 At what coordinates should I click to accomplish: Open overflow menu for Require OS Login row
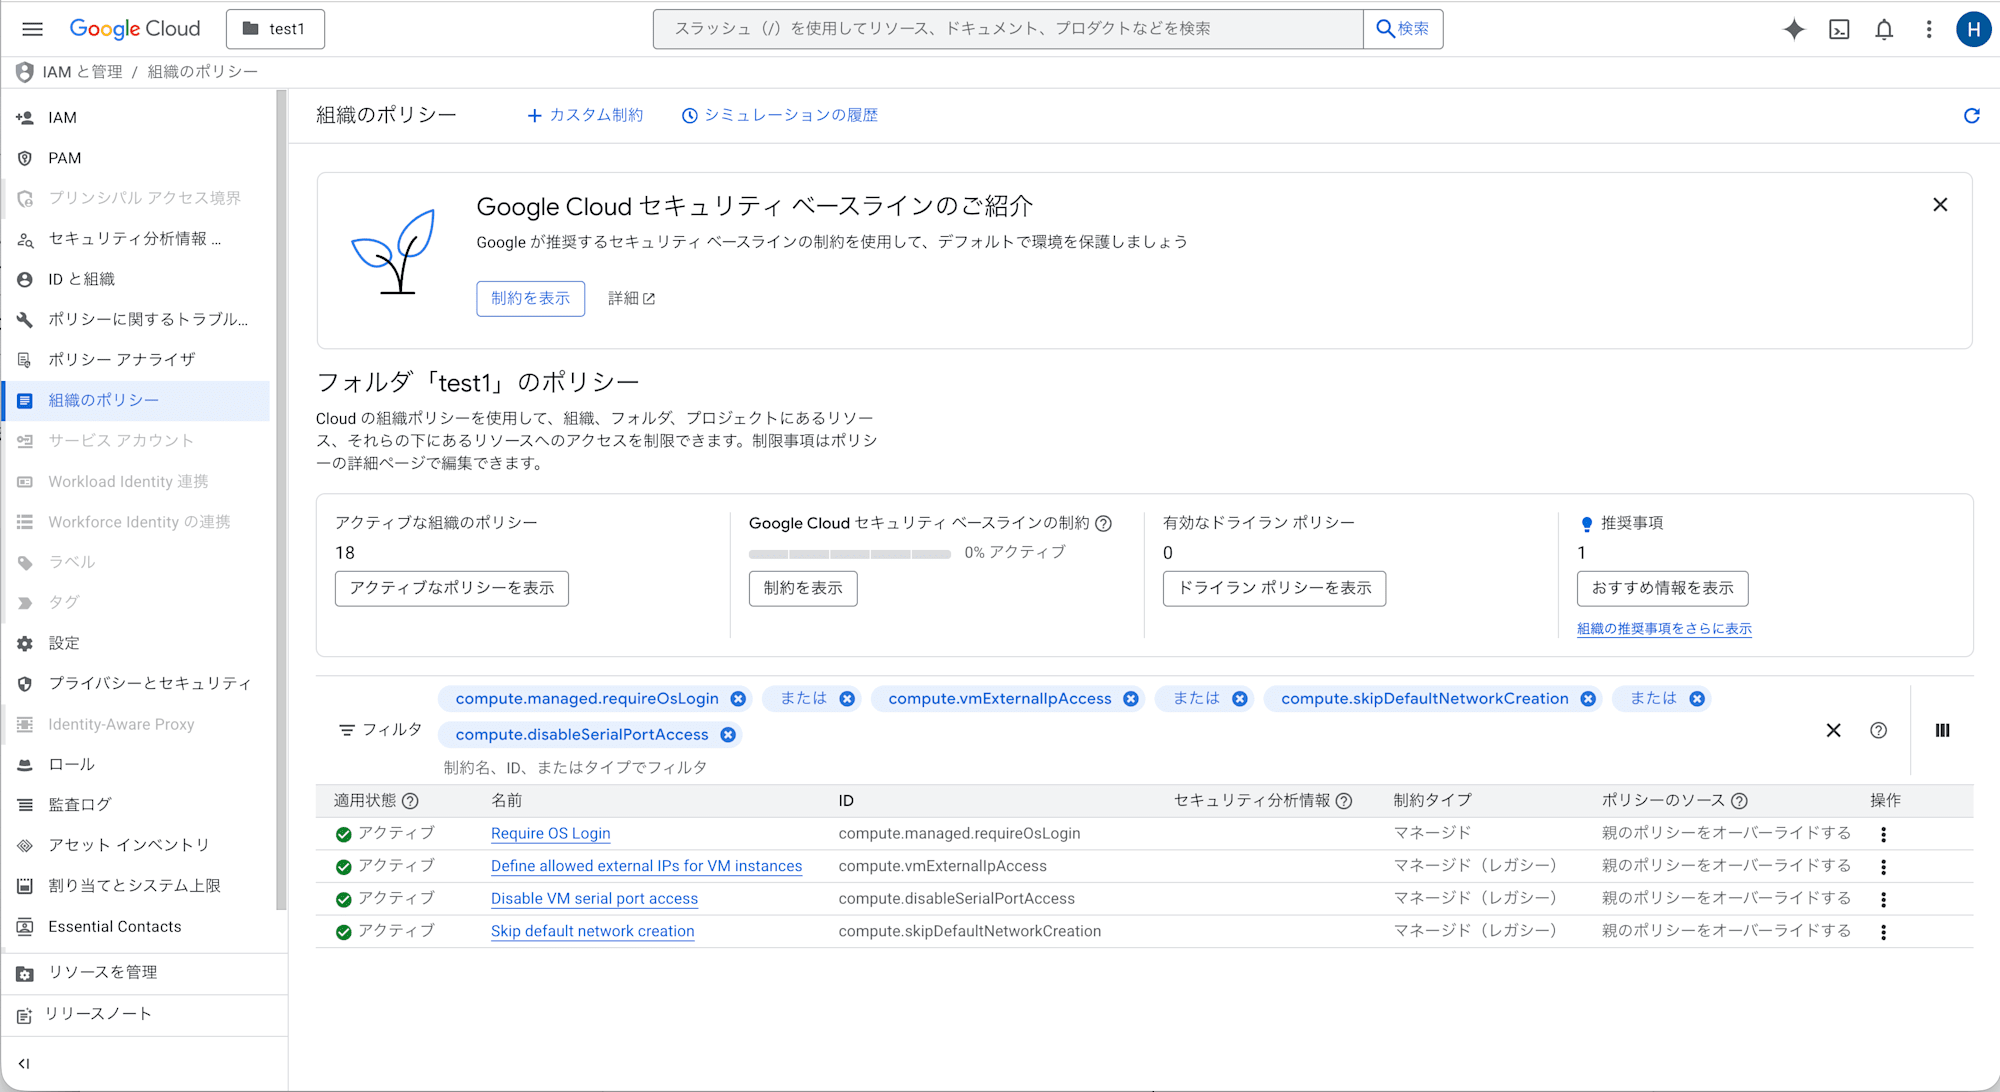point(1884,832)
